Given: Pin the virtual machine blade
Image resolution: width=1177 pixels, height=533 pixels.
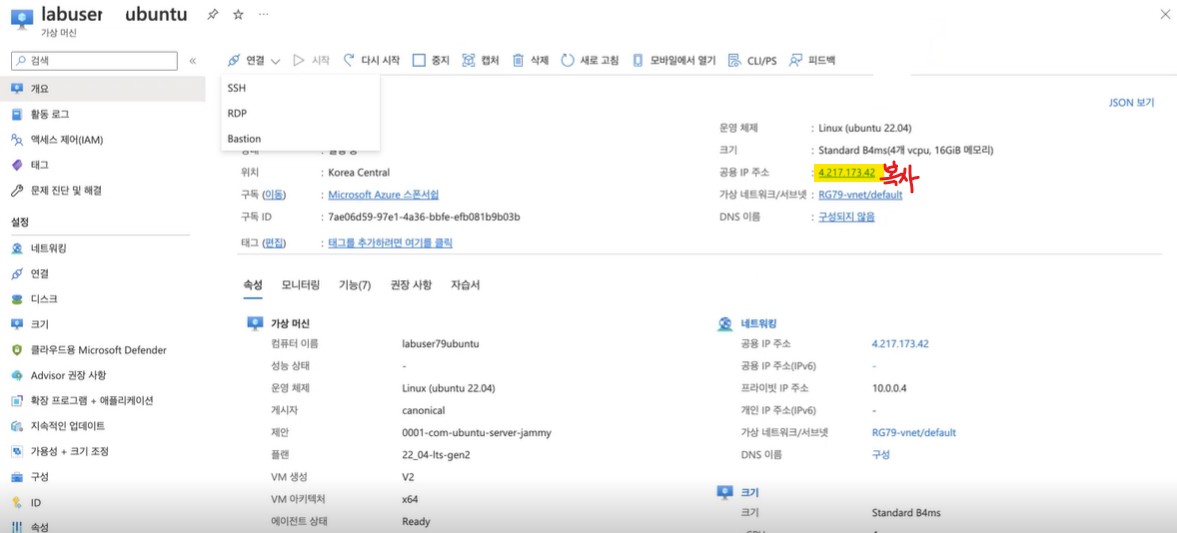Looking at the screenshot, I should tap(212, 15).
